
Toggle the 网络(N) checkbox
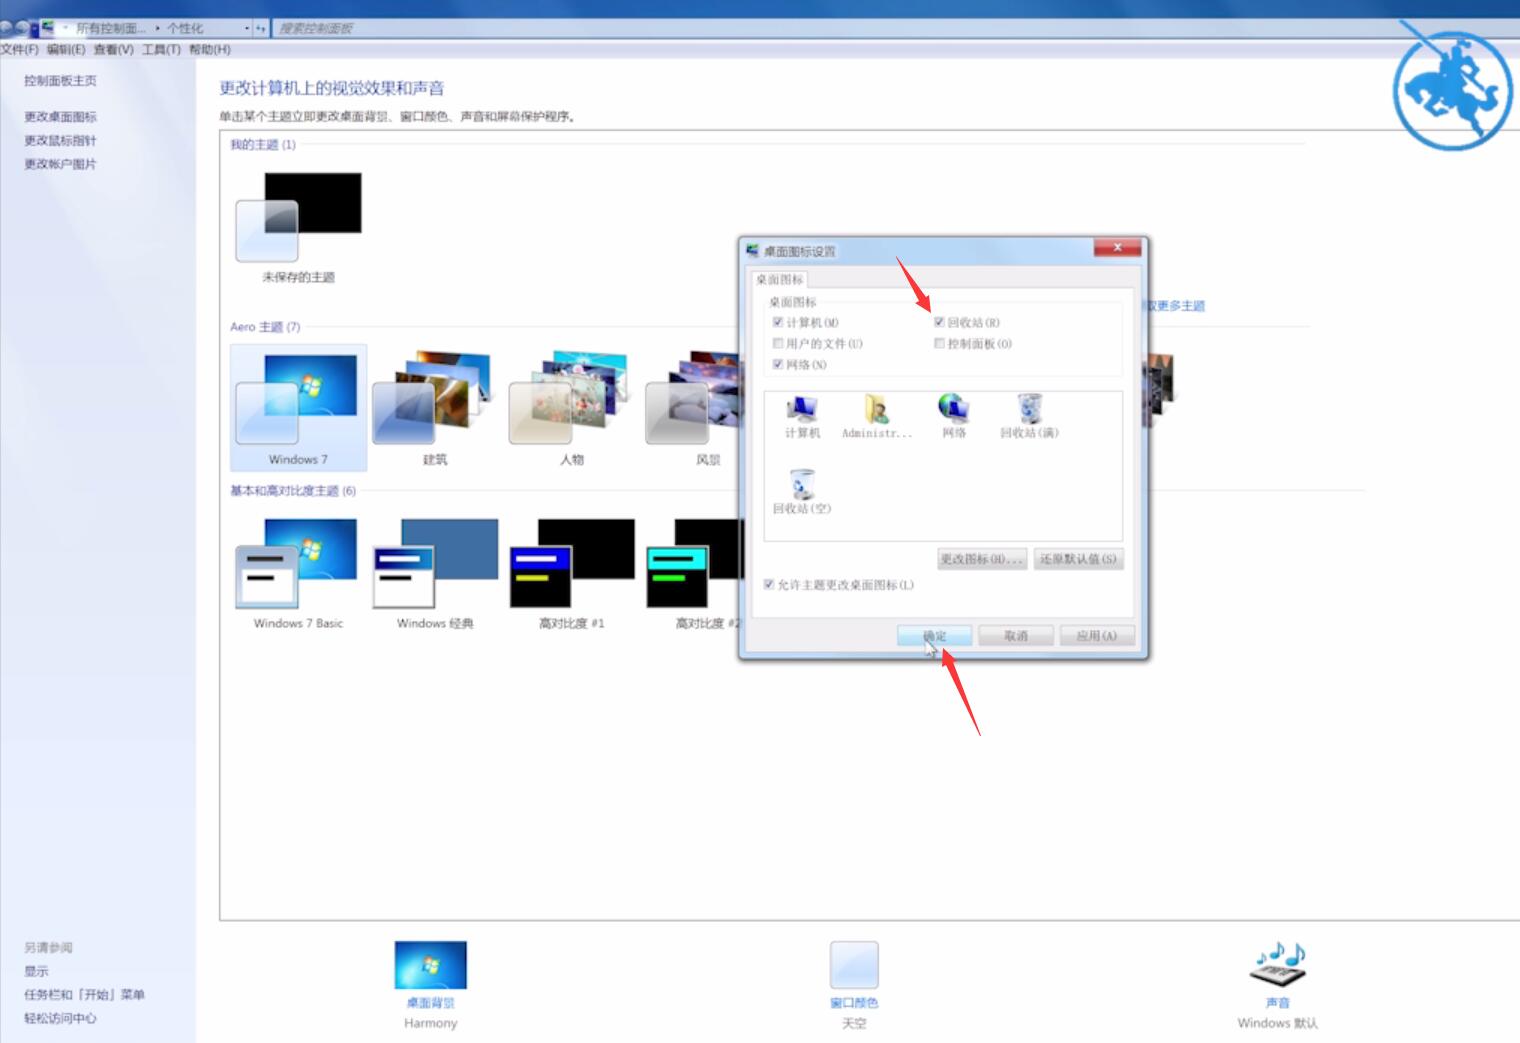(x=778, y=364)
